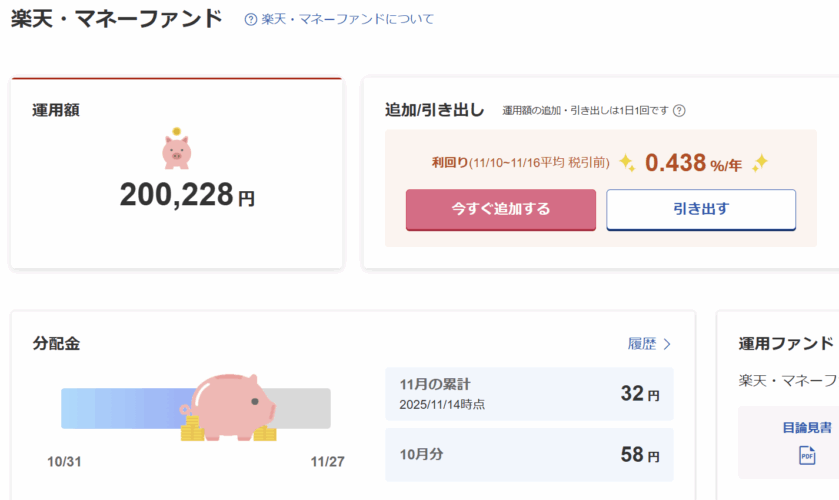This screenshot has width=839, height=500.
Task: Expand 履歴 with the chevron arrow
Action: coord(668,344)
